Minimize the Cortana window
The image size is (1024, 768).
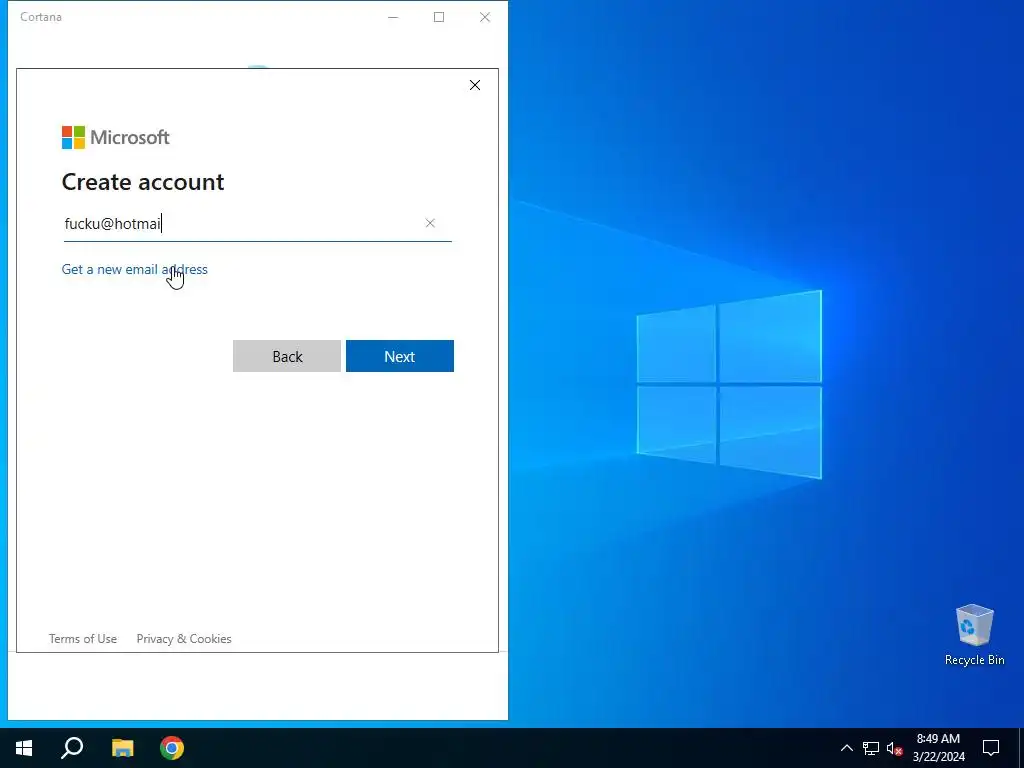(393, 17)
